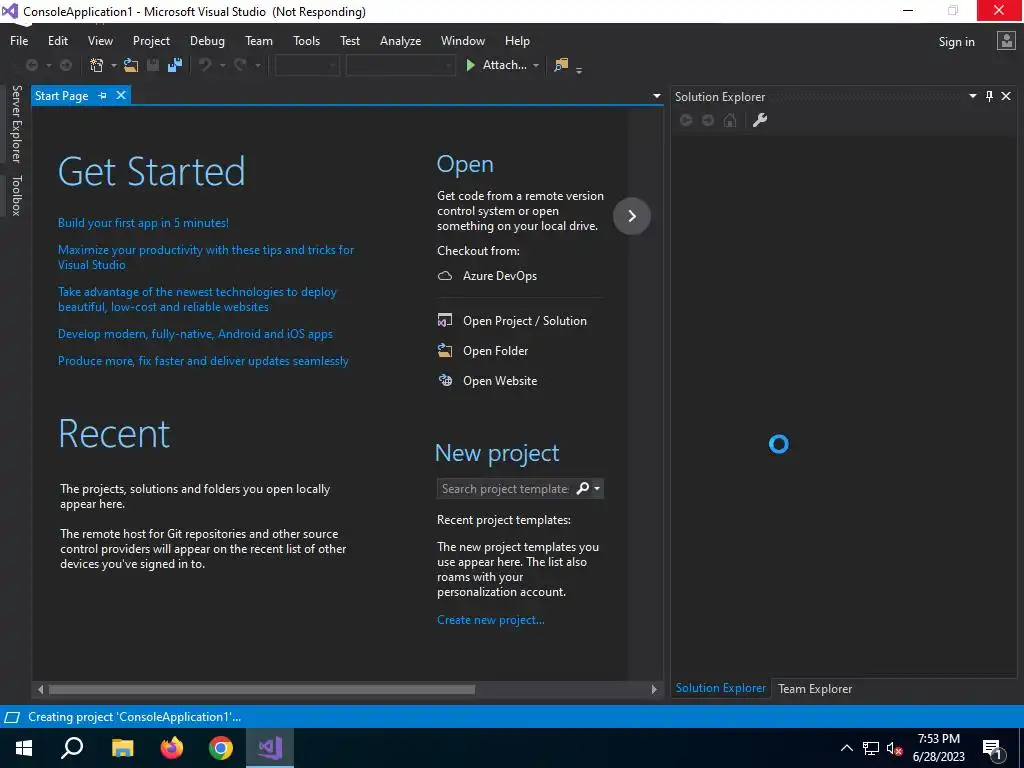Screen dimensions: 1024x768
Task: Toggle auto-hide pin on Solution Explorer
Action: point(989,96)
